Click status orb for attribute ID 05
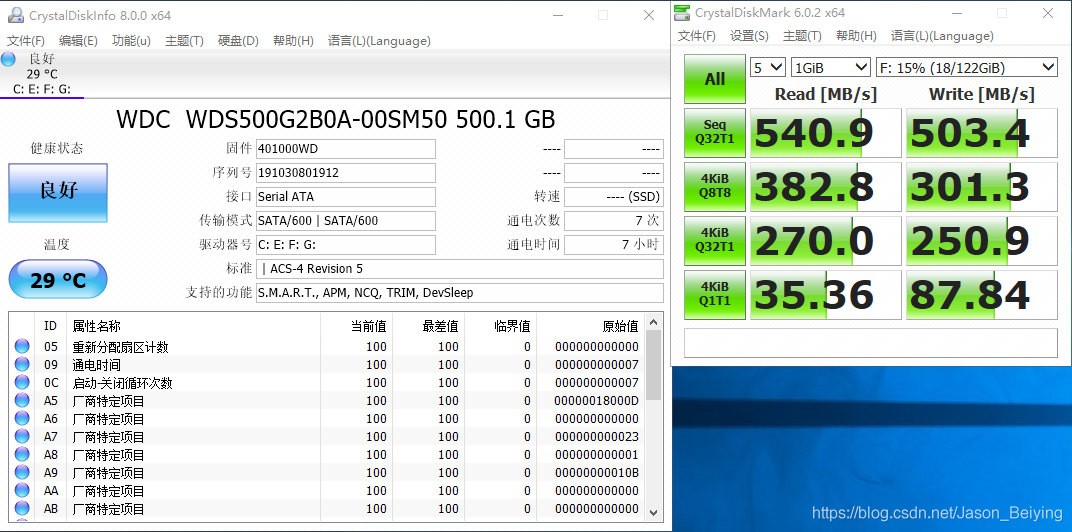Viewport: 1072px width, 532px height. point(22,347)
